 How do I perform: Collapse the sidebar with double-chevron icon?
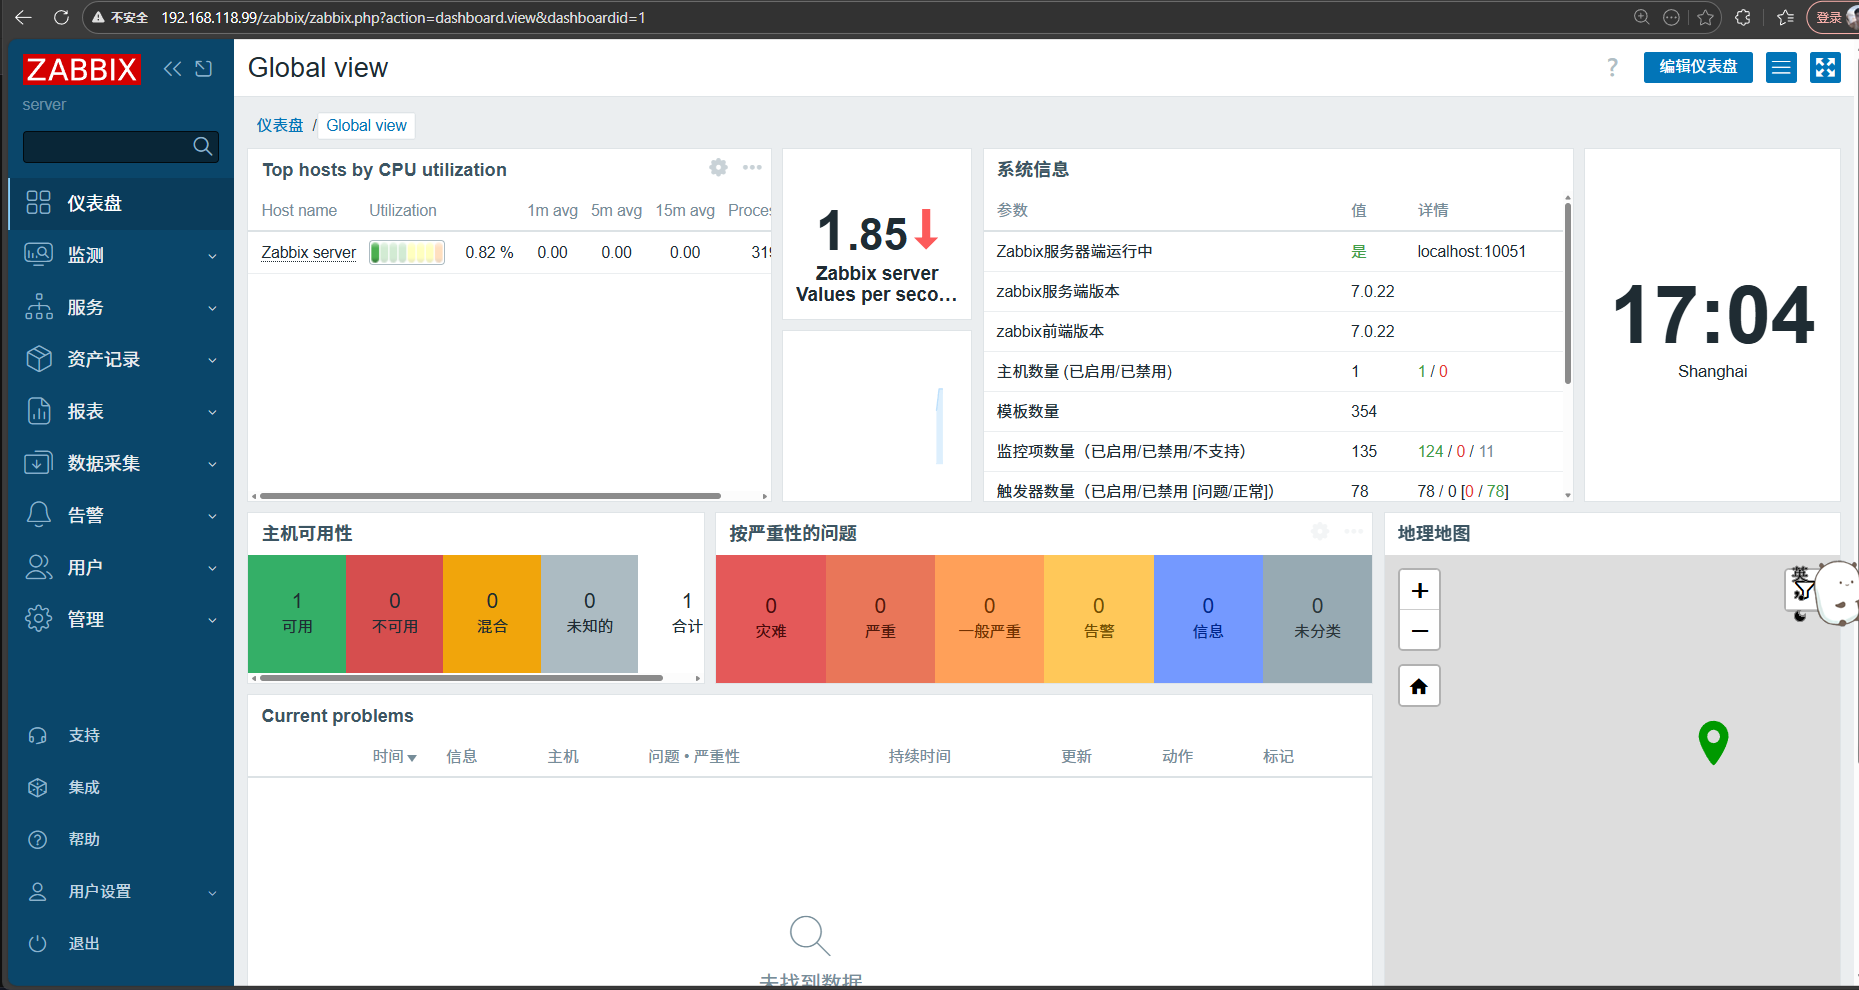(x=173, y=68)
